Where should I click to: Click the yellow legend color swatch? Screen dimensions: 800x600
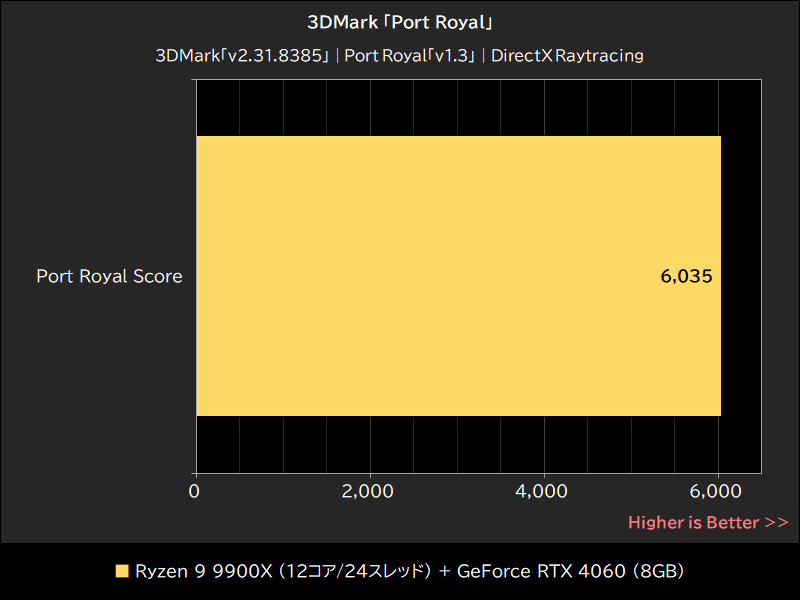click(x=120, y=571)
